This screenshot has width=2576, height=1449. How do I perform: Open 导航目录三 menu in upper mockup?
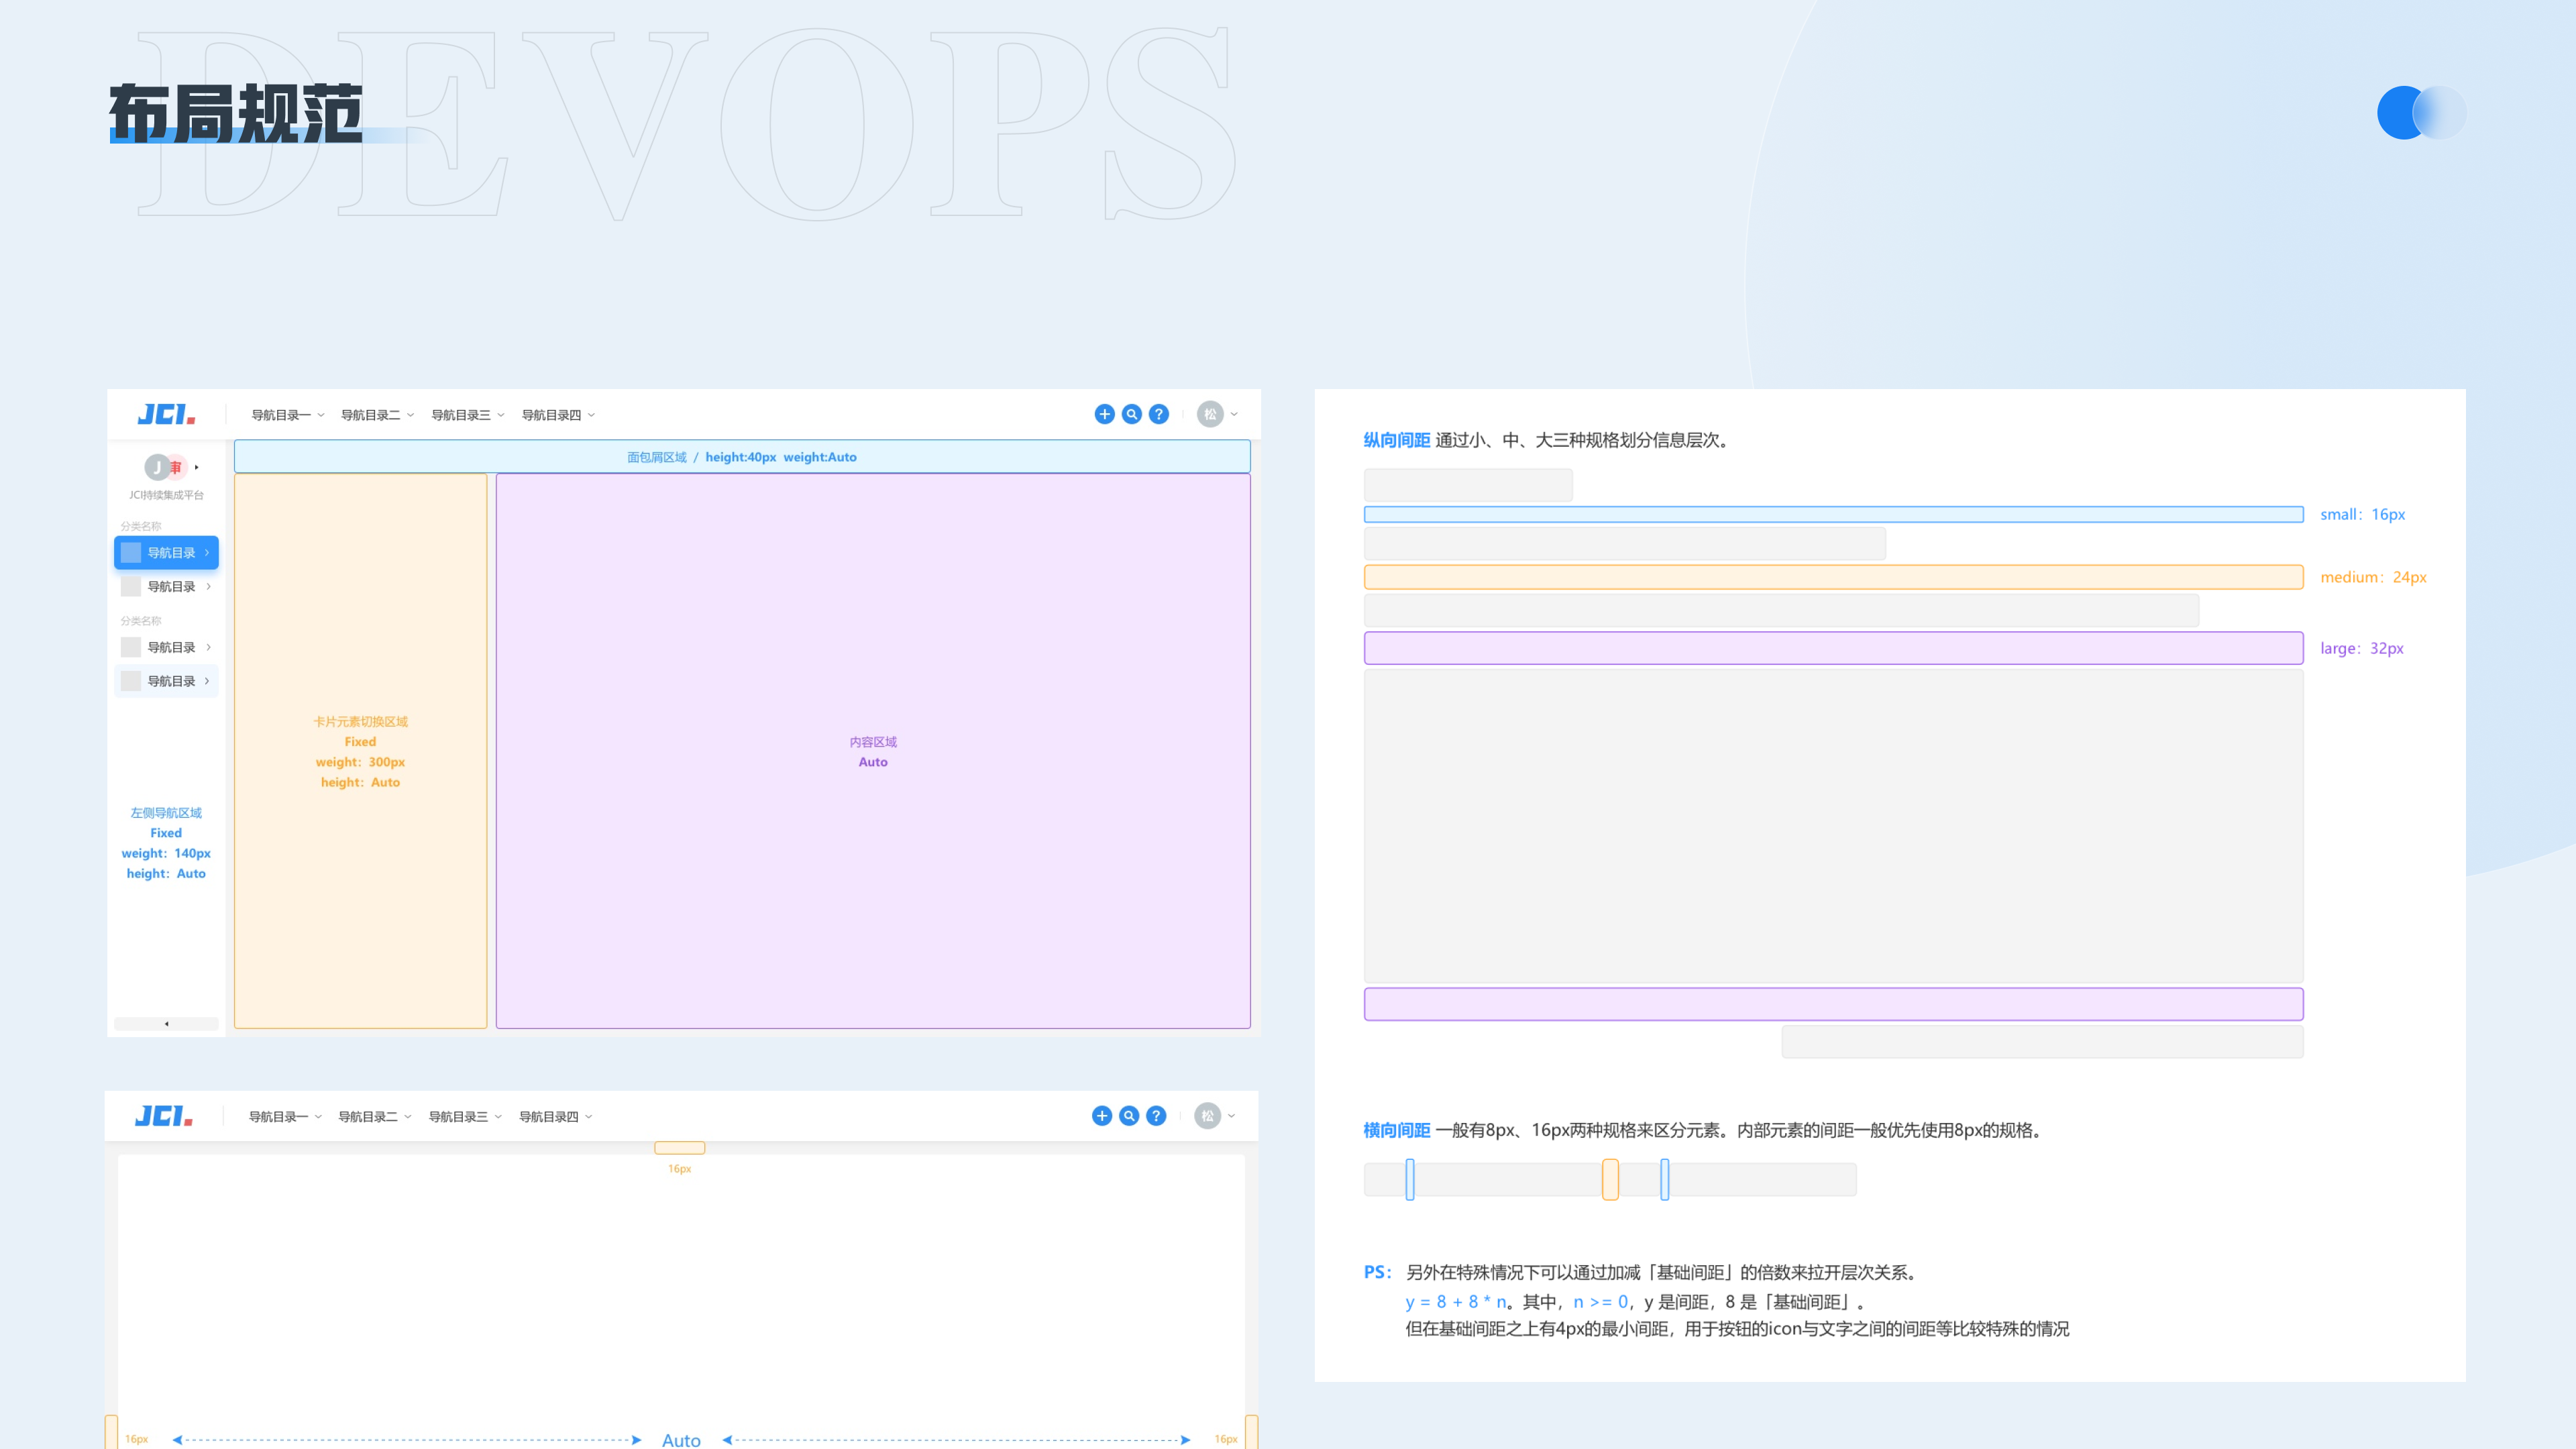point(467,415)
